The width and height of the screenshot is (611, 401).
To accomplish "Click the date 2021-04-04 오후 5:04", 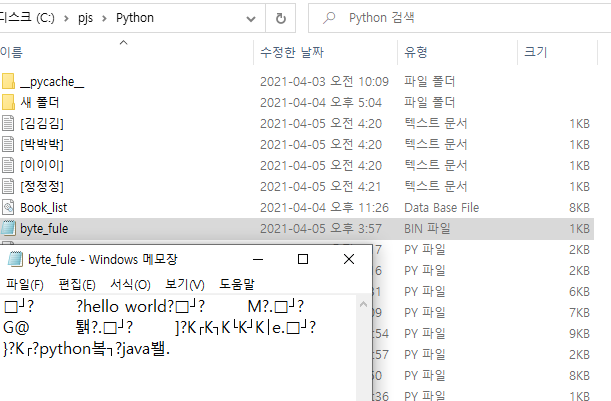I will pyautogui.click(x=321, y=103).
